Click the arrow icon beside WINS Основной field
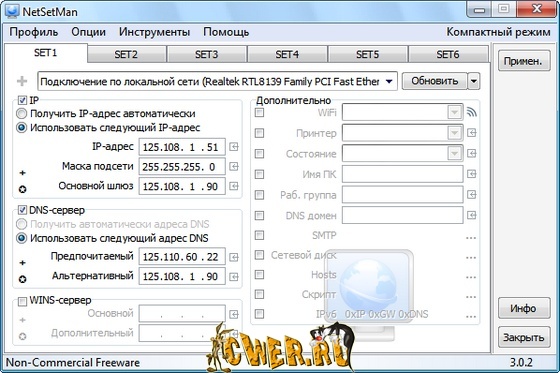The height and width of the screenshot is (373, 560). pyautogui.click(x=234, y=314)
